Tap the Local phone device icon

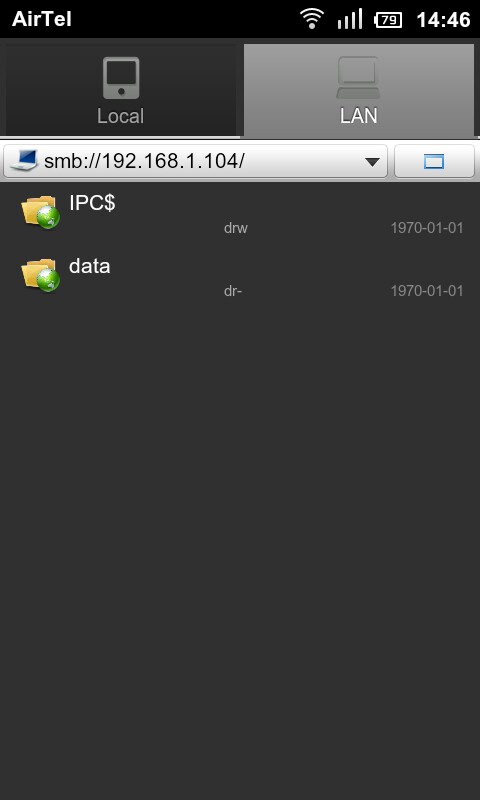click(121, 78)
